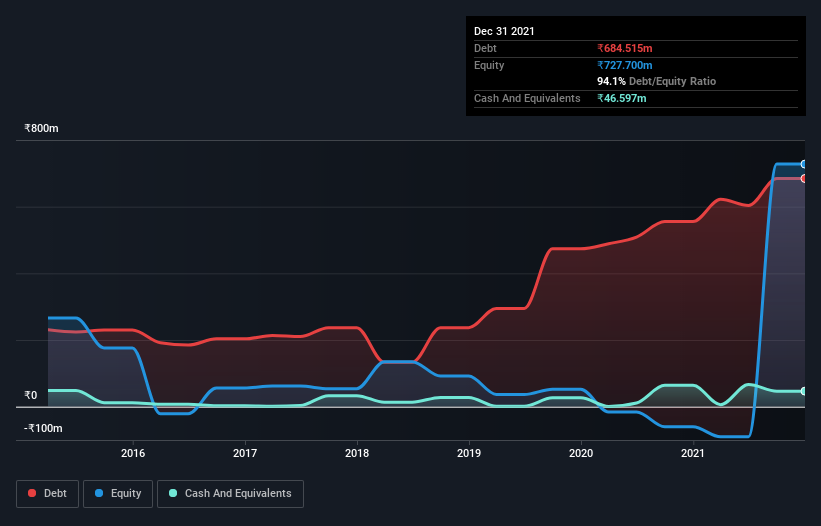Toggle the Cash And Equivalents legend button

230,494
